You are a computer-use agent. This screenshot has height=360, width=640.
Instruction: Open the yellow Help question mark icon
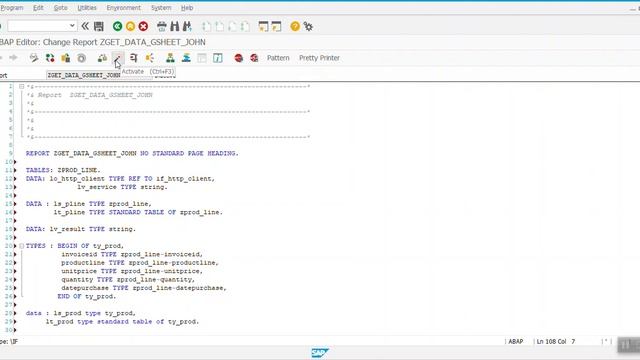pyautogui.click(x=295, y=27)
